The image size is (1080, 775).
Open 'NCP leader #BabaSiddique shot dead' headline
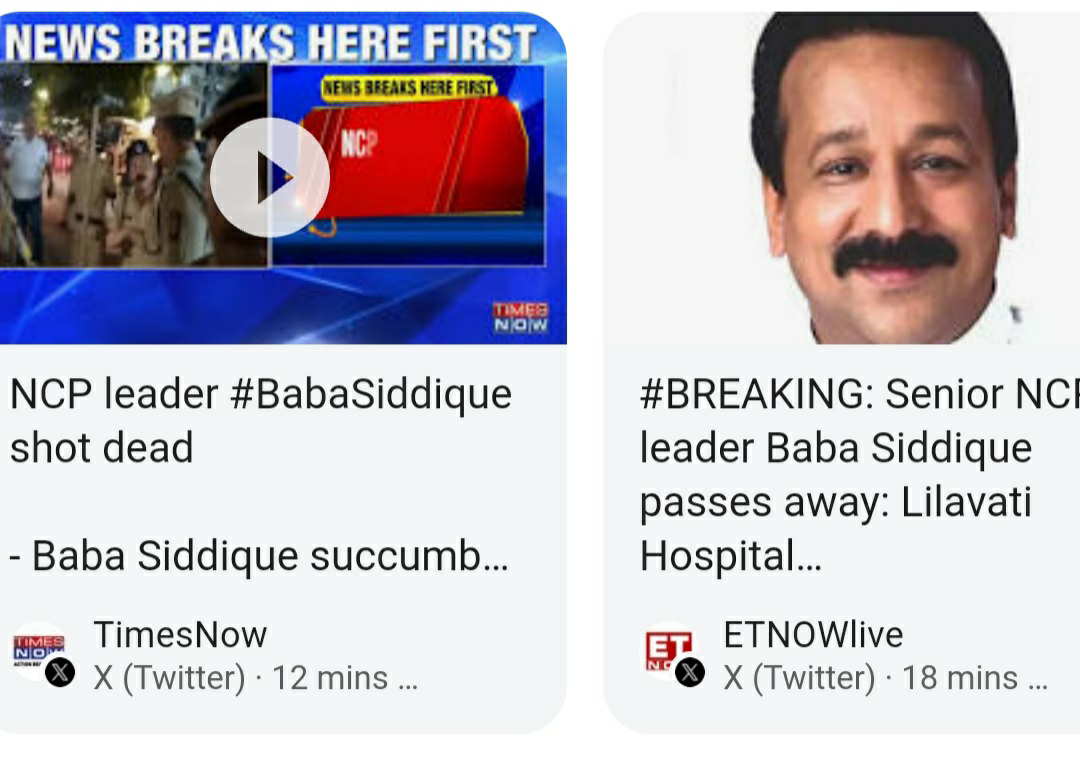pos(260,420)
